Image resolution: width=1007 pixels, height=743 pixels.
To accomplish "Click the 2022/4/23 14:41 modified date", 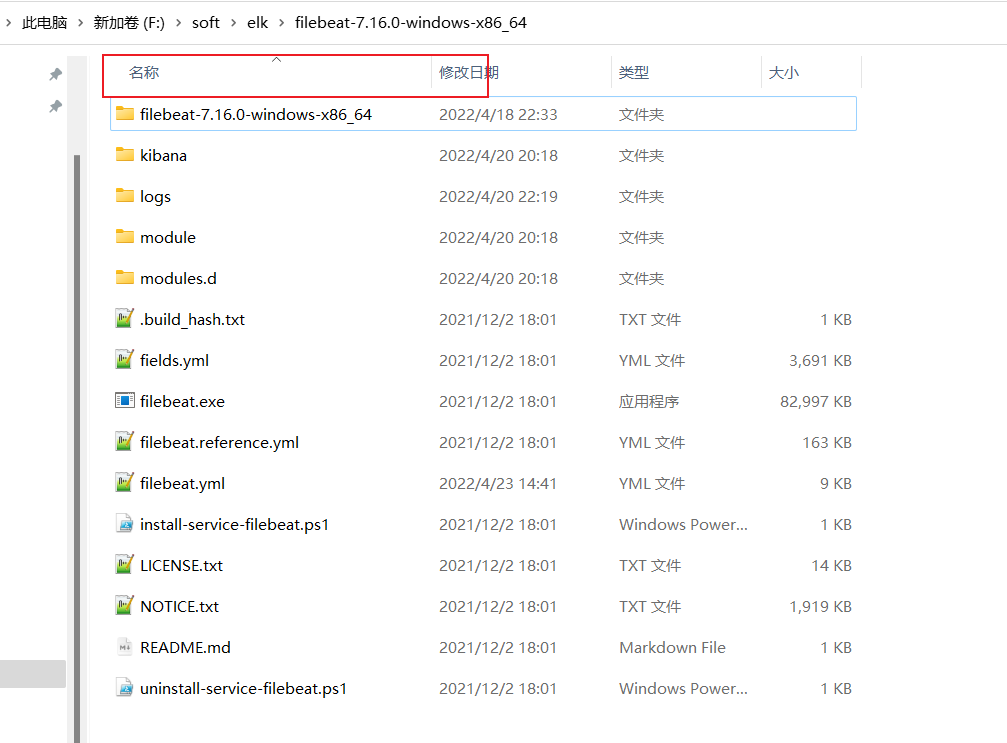I will [x=498, y=484].
